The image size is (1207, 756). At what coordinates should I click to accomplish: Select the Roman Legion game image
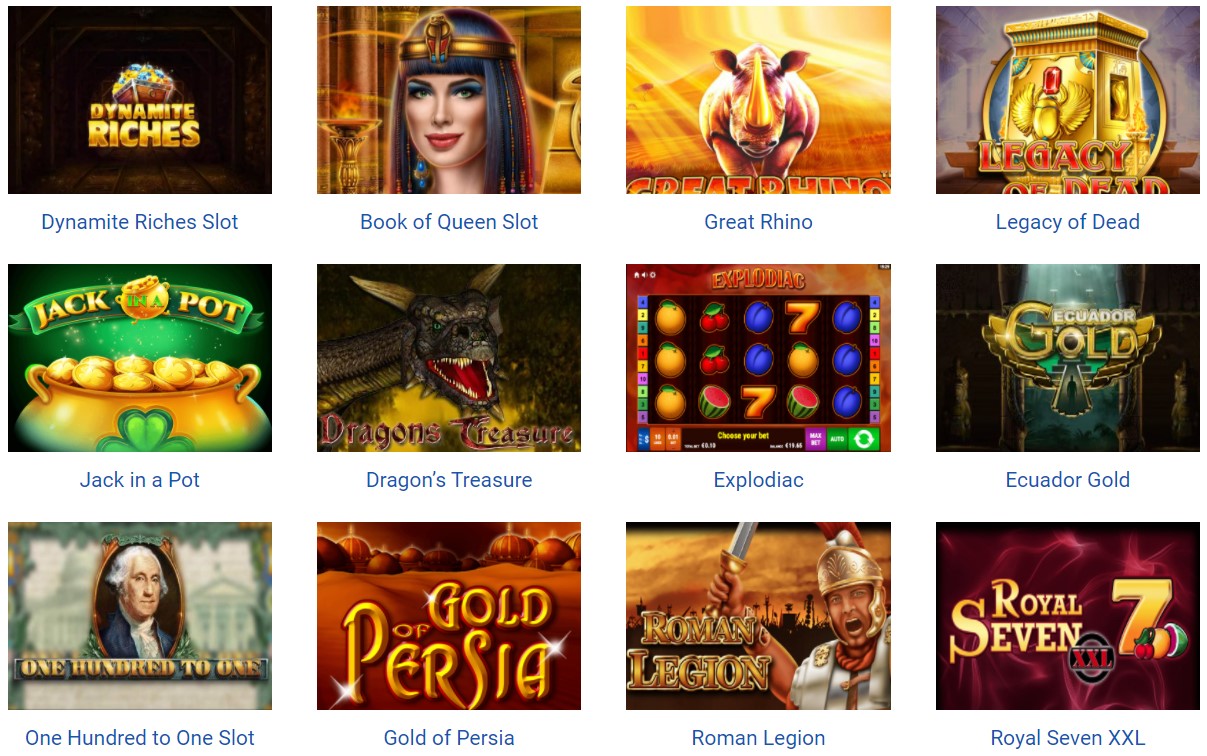[758, 616]
